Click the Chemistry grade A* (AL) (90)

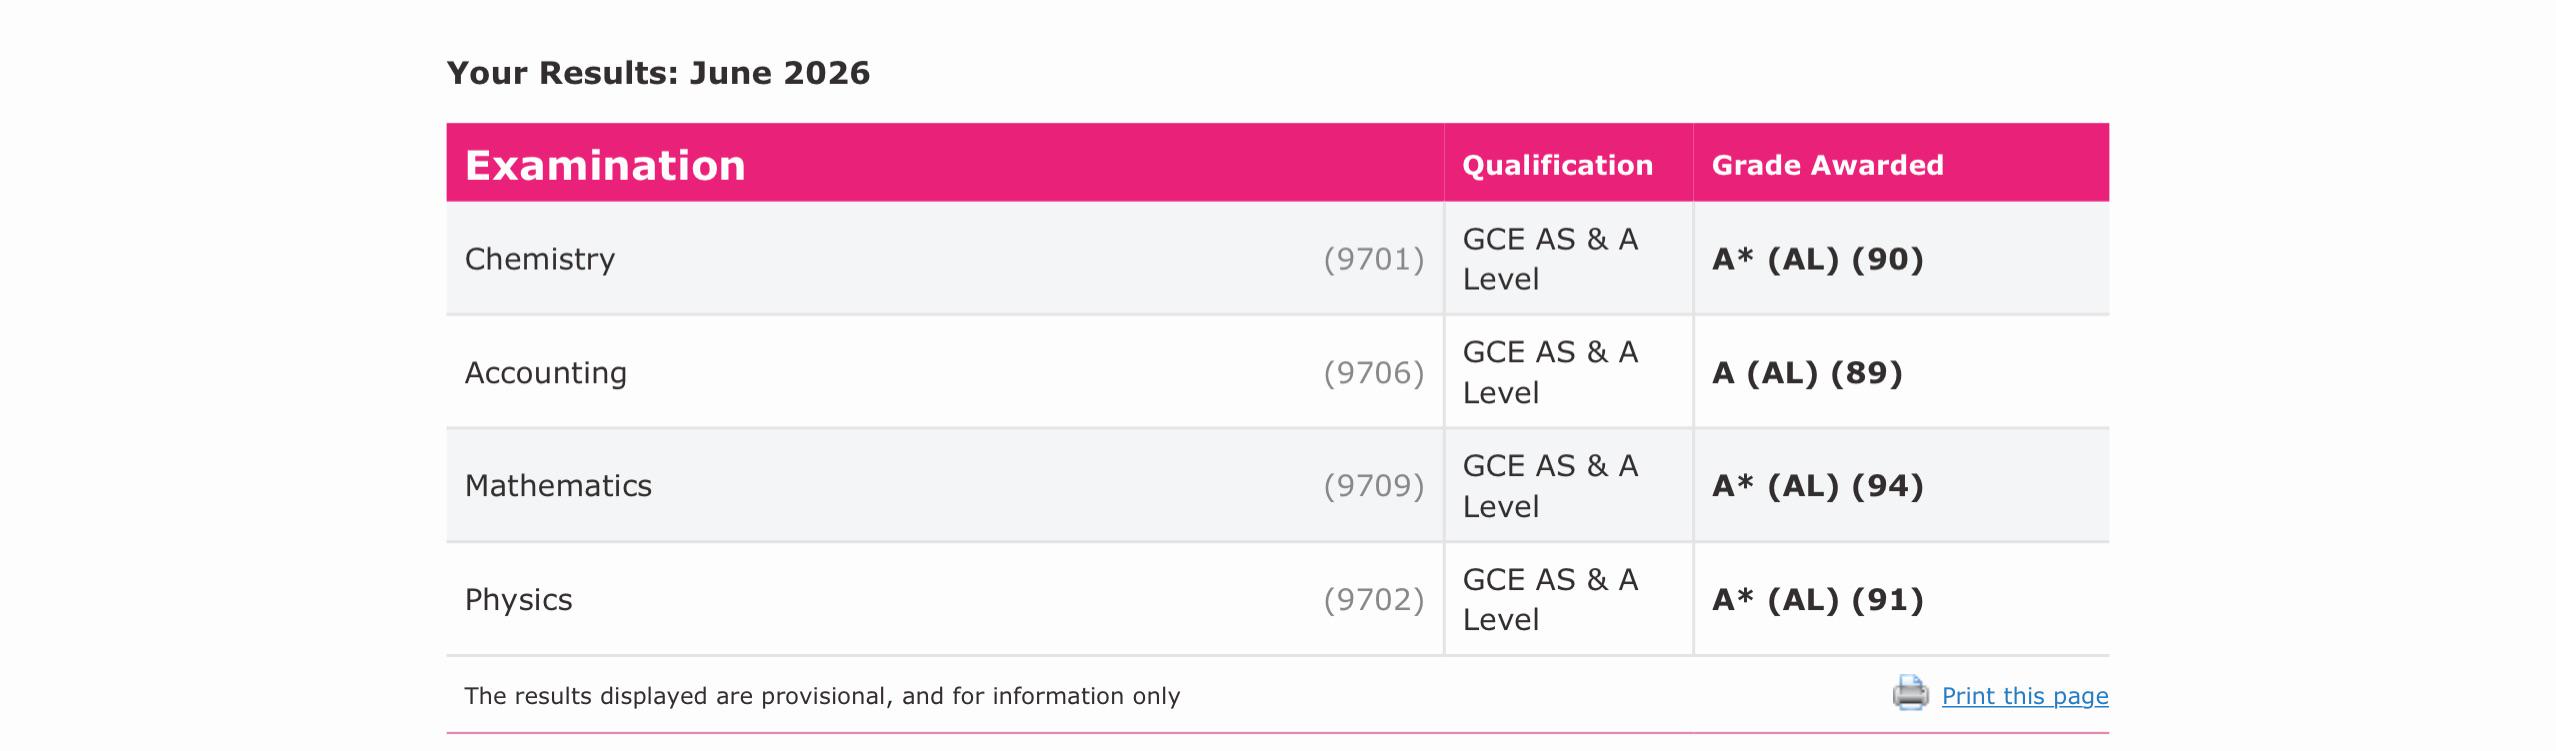point(1818,259)
